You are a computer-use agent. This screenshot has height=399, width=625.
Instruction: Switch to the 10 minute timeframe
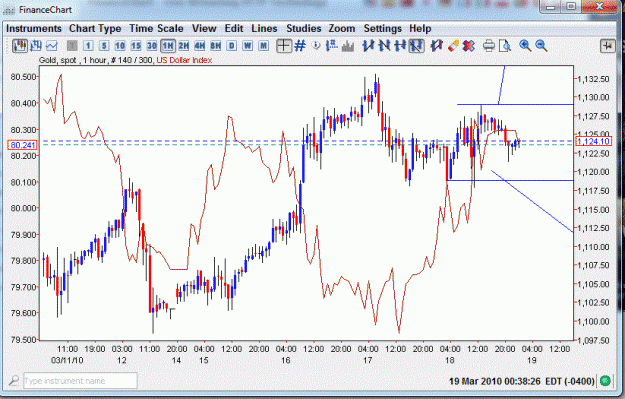(x=120, y=46)
